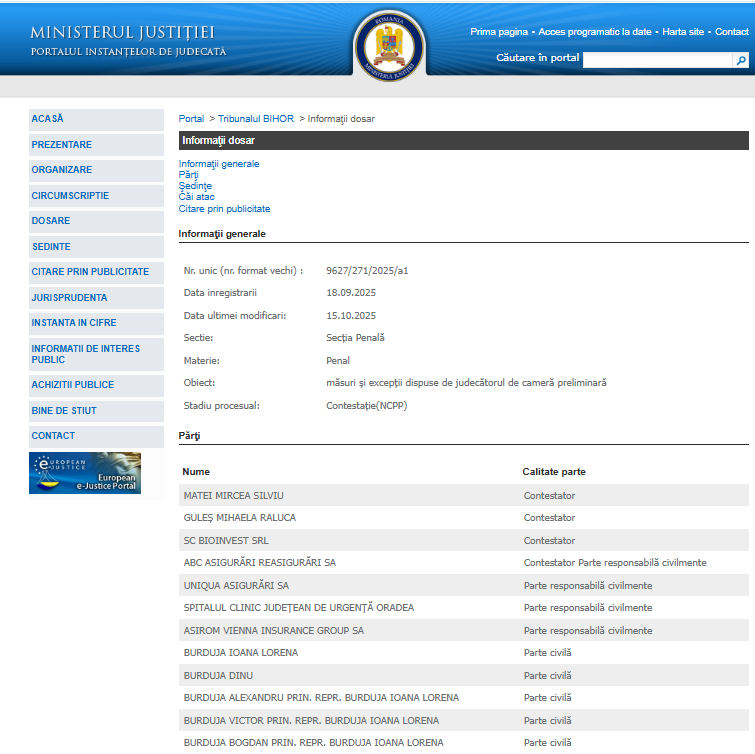The image size is (755, 754).
Task: Open Acces programatic la date link
Action: (x=595, y=32)
